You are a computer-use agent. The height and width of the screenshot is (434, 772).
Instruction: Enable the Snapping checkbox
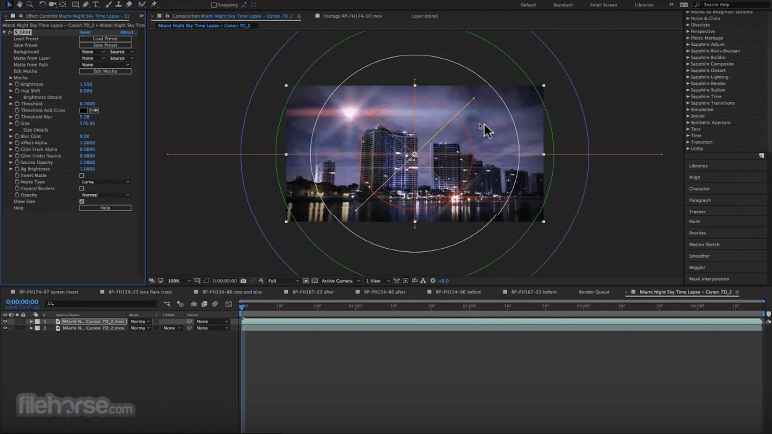(214, 5)
